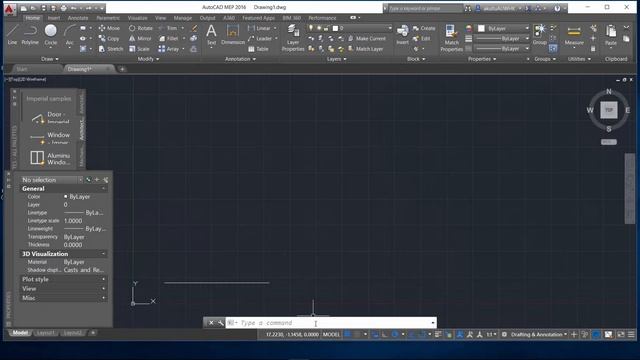Open the Dimension tool
This screenshot has height=360, width=640.
[233, 34]
